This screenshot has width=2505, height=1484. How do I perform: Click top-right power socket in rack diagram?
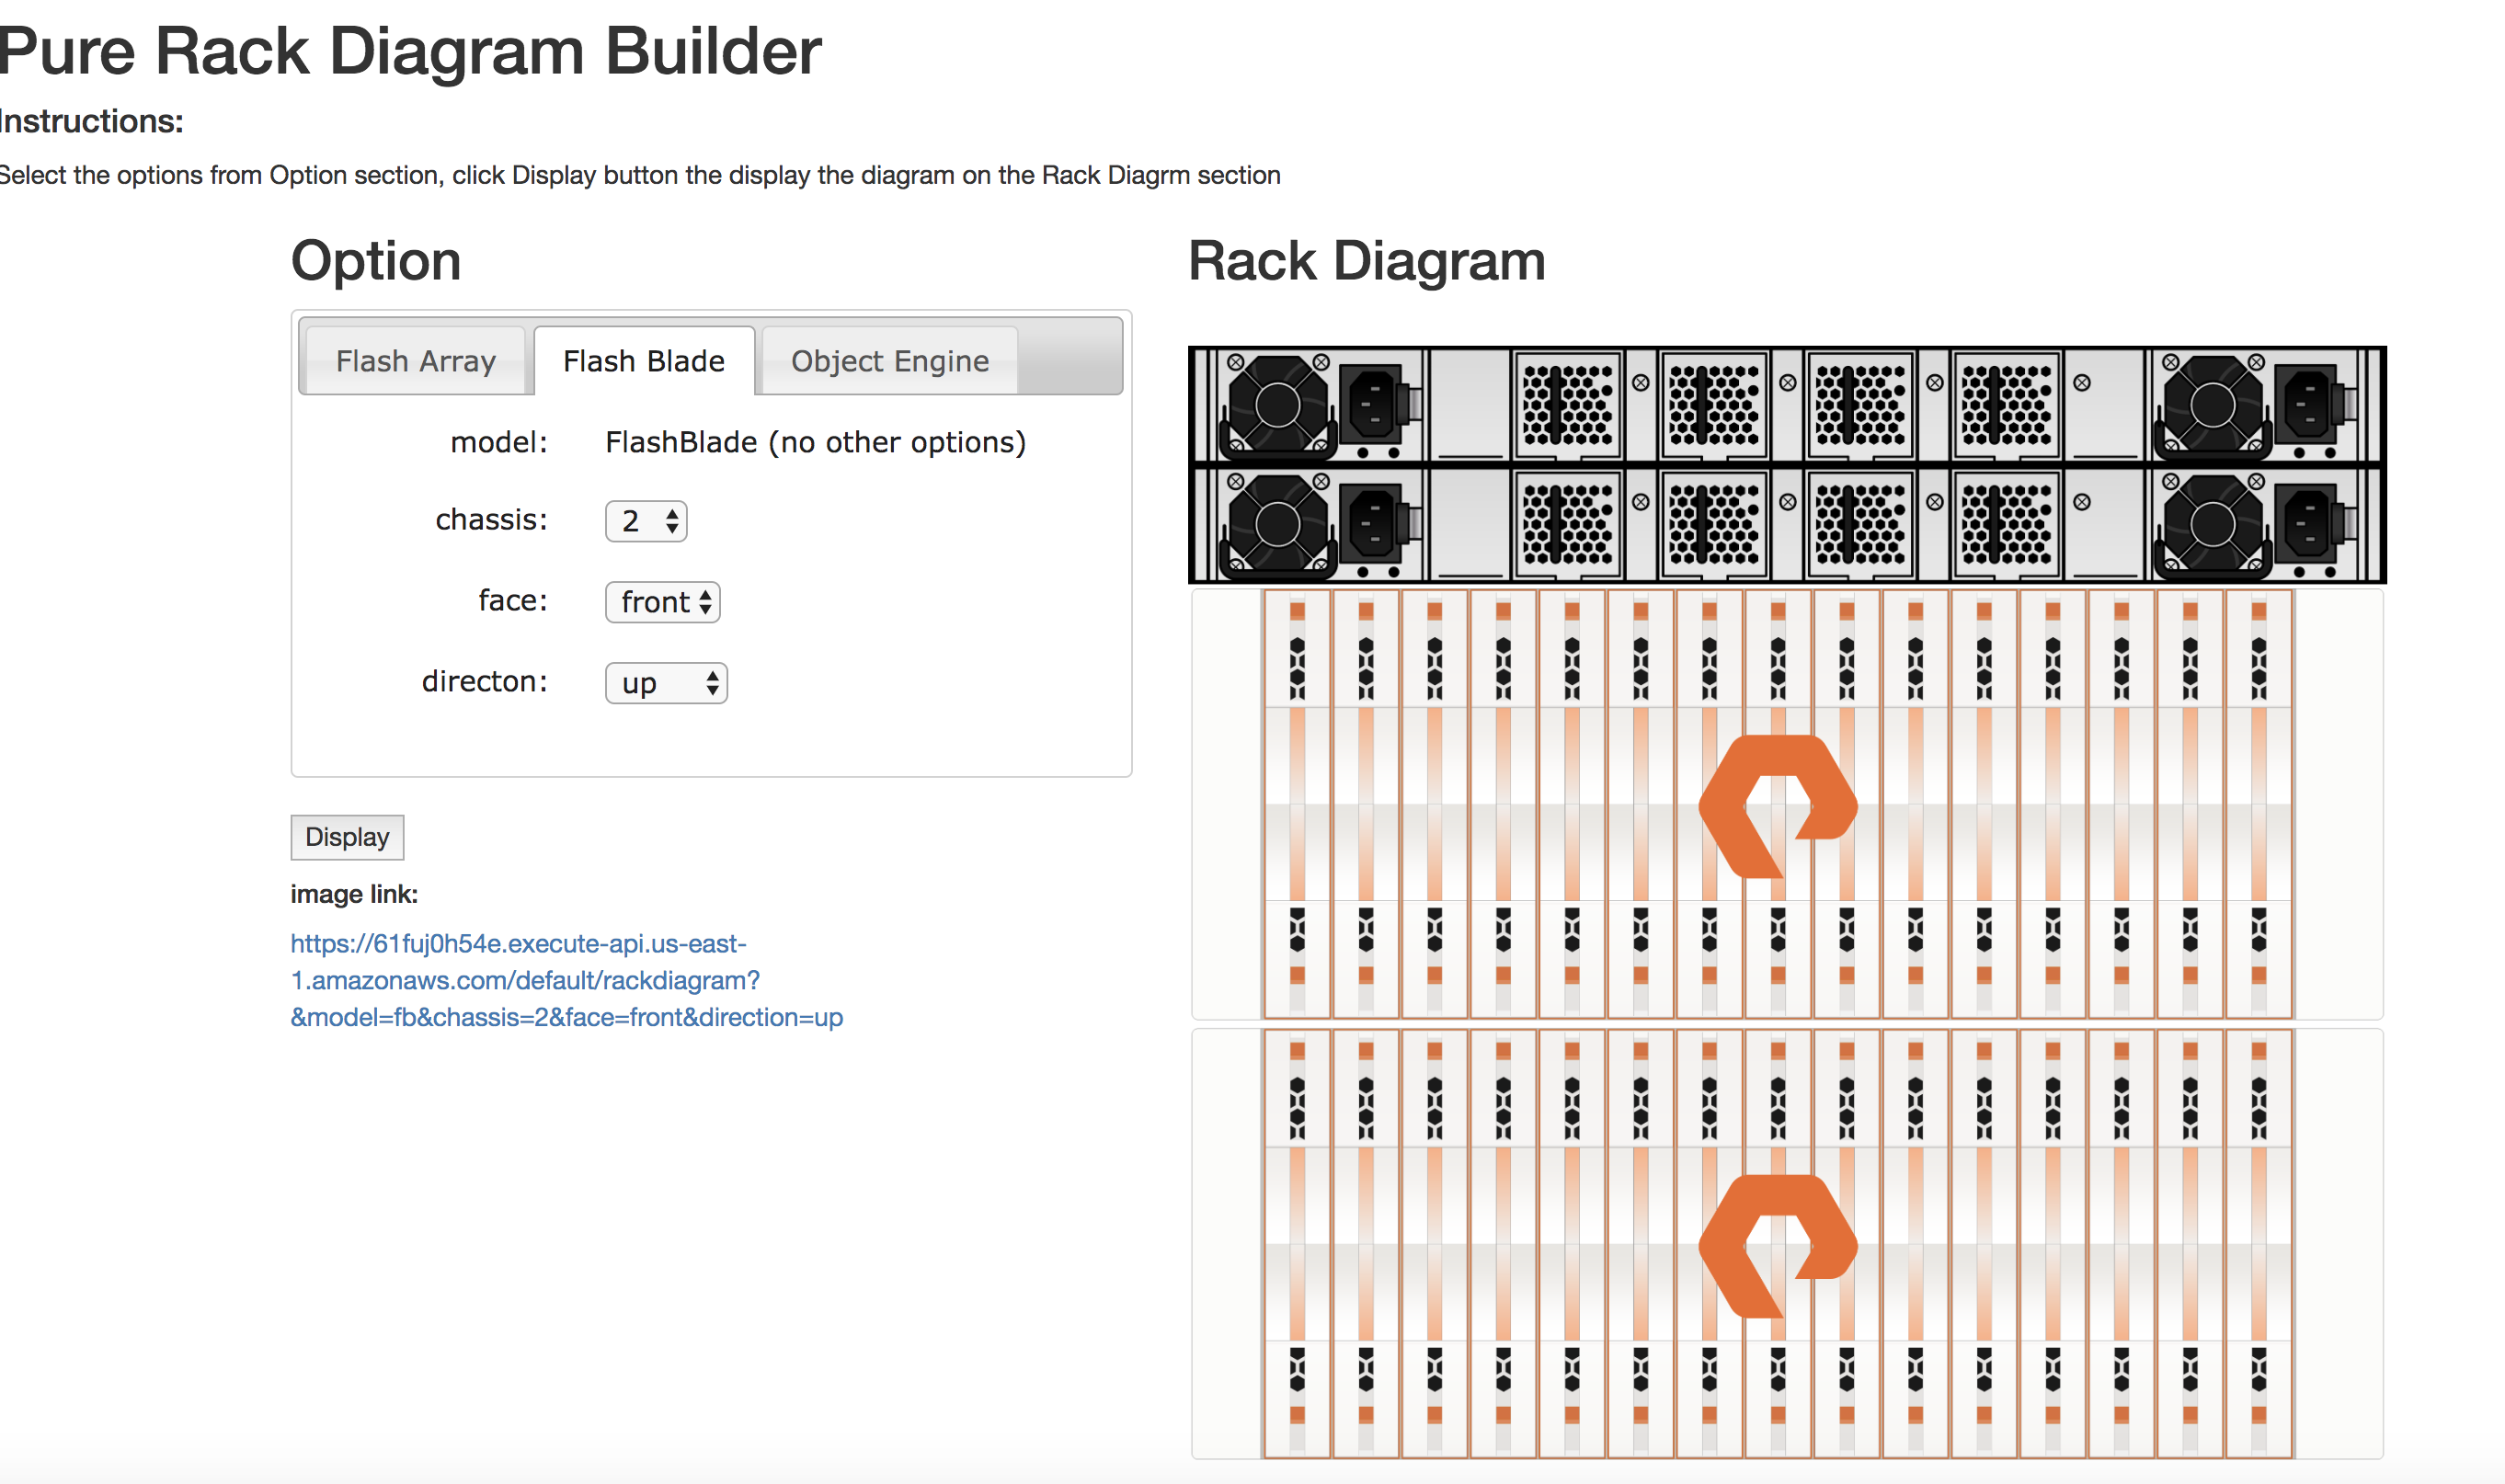click(x=2307, y=404)
